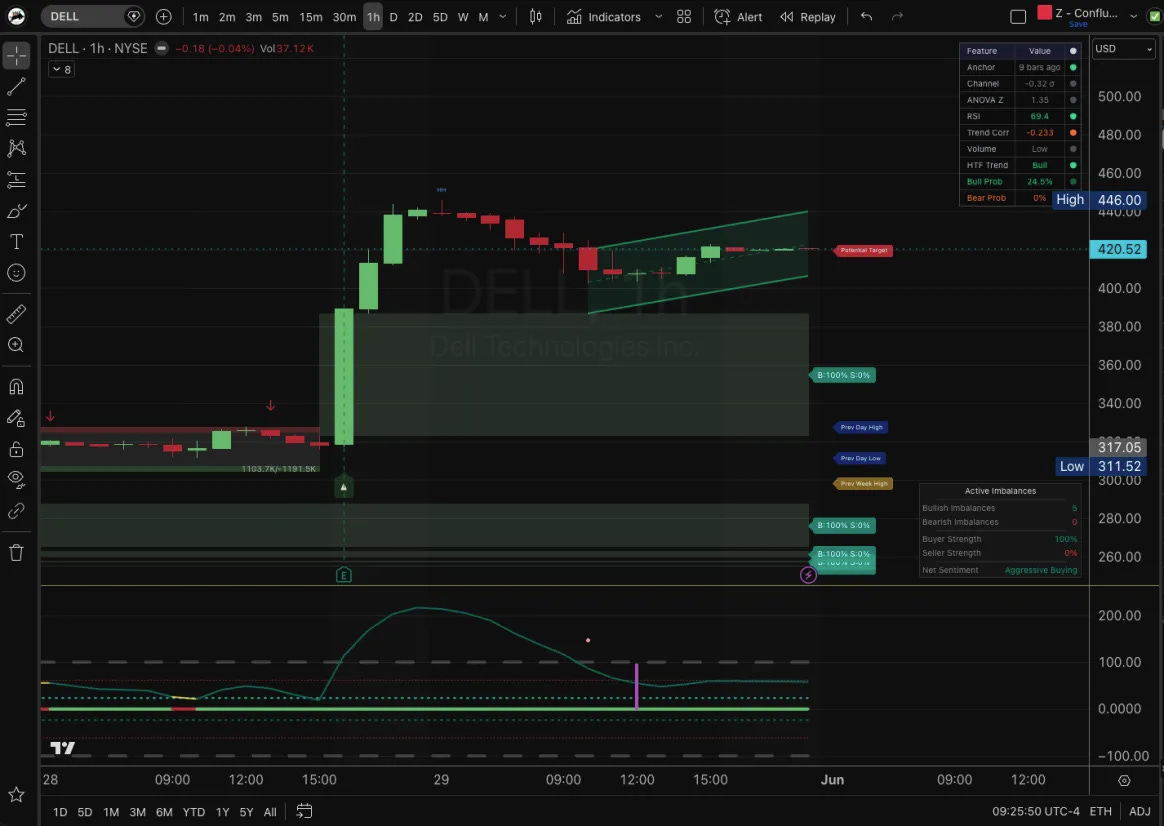This screenshot has width=1164, height=826.
Task: Collapse the indicator legend showing 8
Action: [61, 70]
